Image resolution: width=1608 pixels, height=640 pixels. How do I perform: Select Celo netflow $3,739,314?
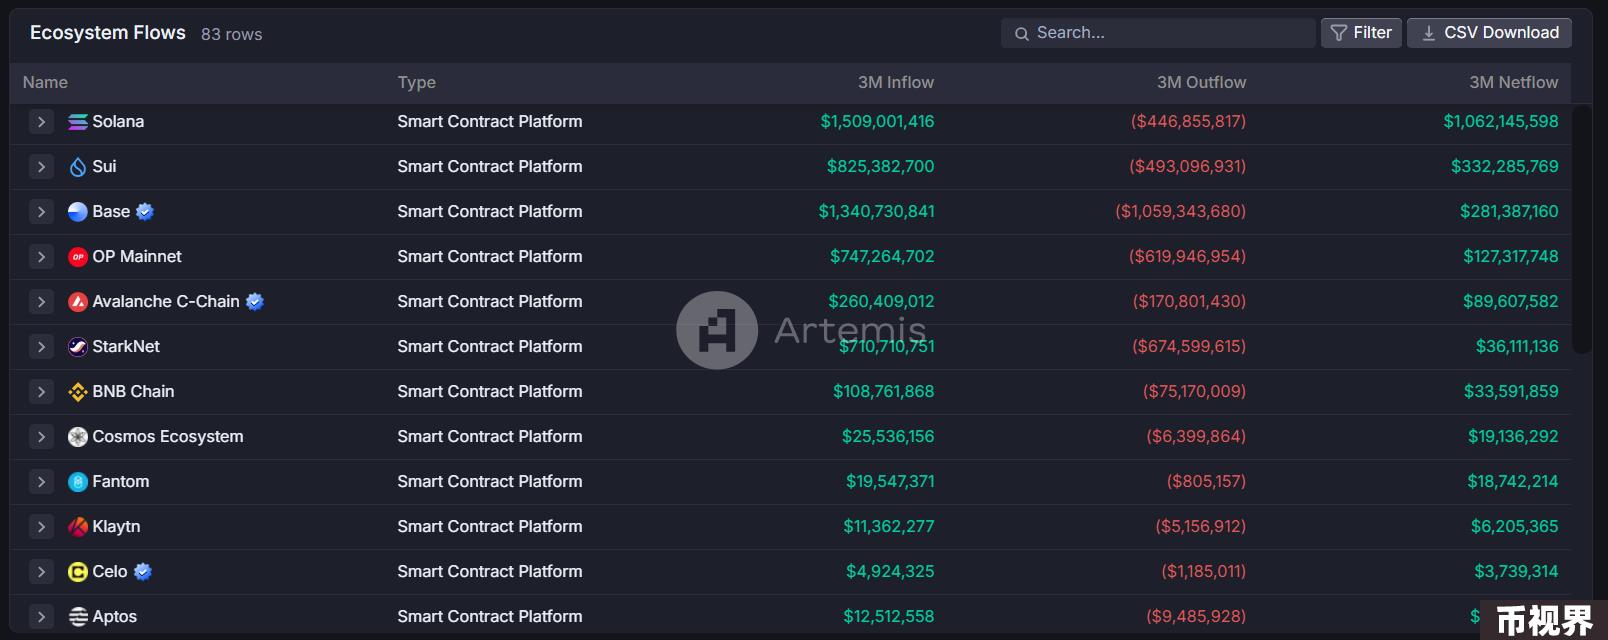tap(1516, 572)
